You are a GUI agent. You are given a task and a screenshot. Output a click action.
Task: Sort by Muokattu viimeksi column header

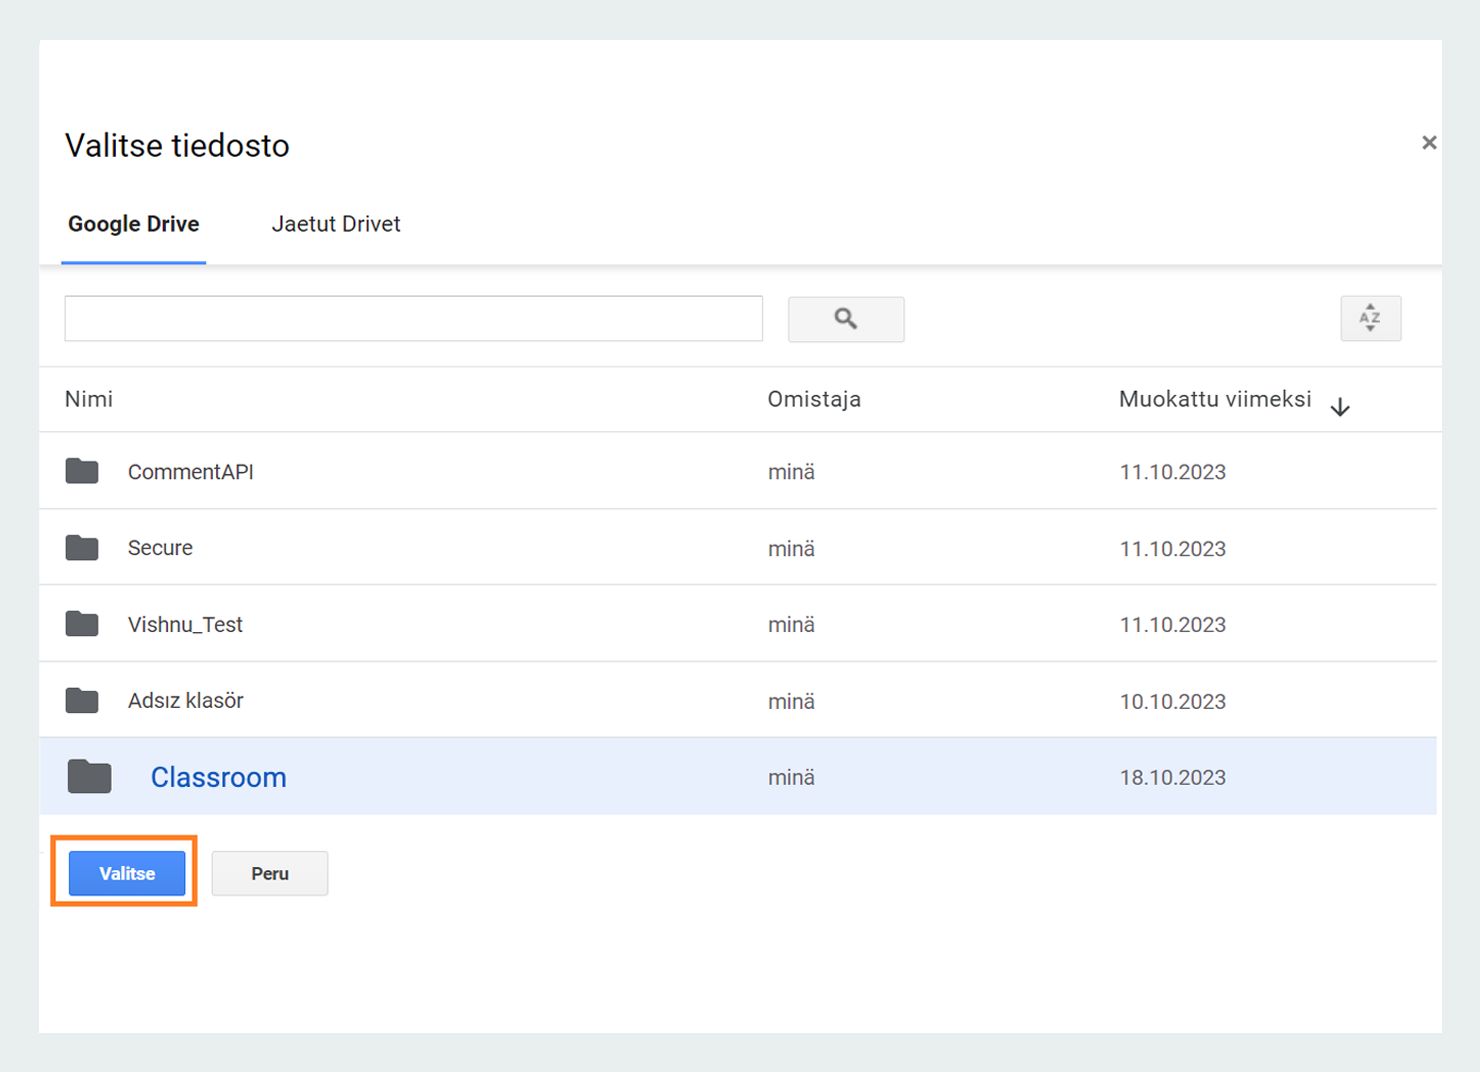[x=1215, y=399]
